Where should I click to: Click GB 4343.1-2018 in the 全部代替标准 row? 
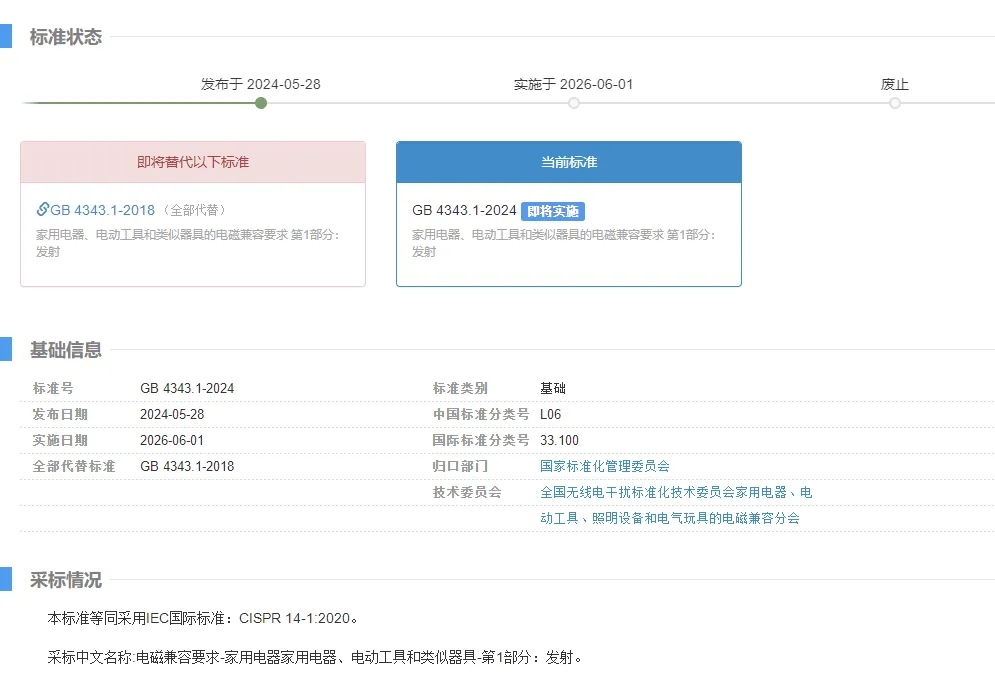[187, 466]
